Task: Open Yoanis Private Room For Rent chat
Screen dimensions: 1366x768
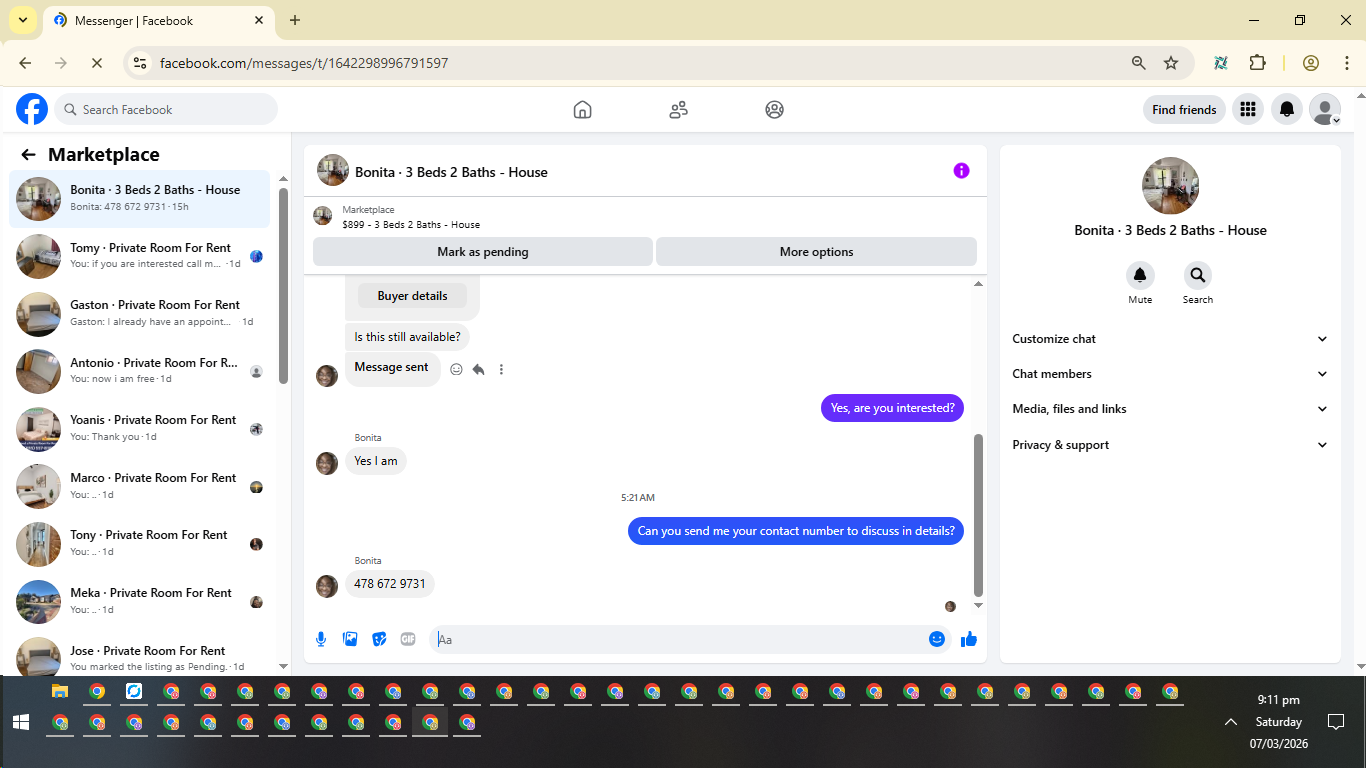Action: click(x=140, y=428)
